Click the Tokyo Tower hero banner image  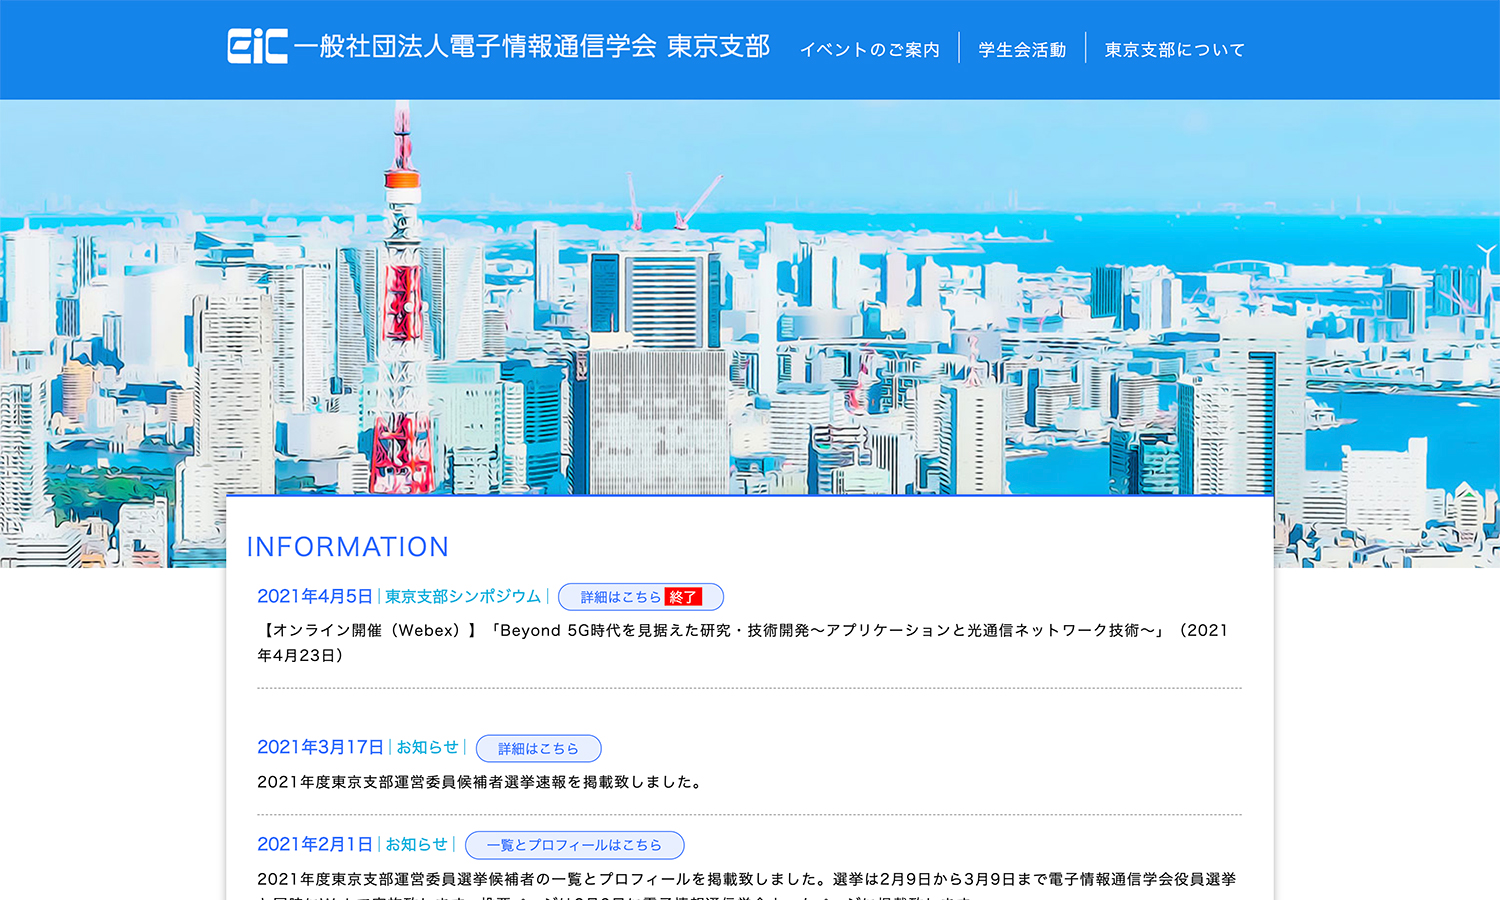click(x=750, y=300)
